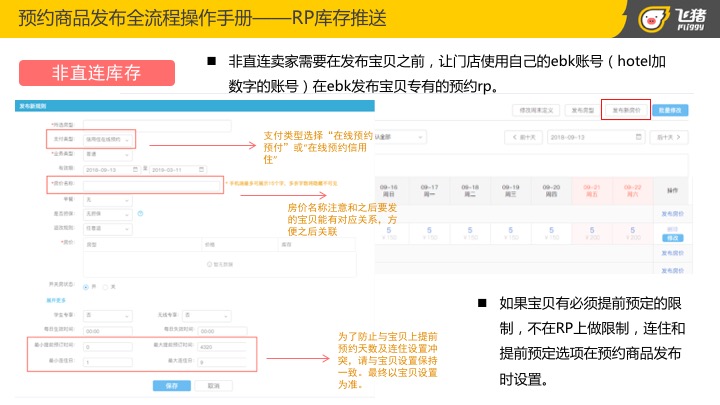Click the red 非直连库存 label button
720x405 pixels.
click(97, 73)
